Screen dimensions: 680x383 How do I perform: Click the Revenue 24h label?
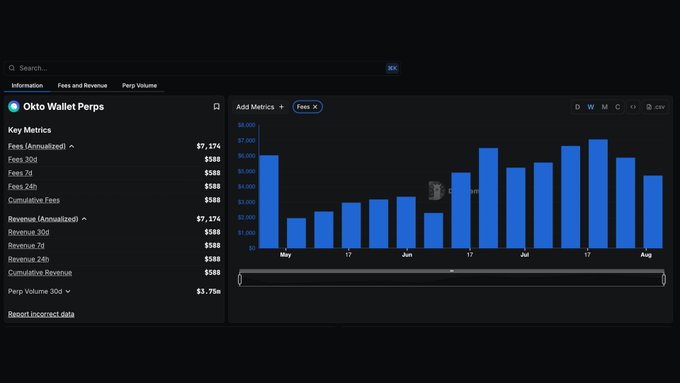coord(29,259)
